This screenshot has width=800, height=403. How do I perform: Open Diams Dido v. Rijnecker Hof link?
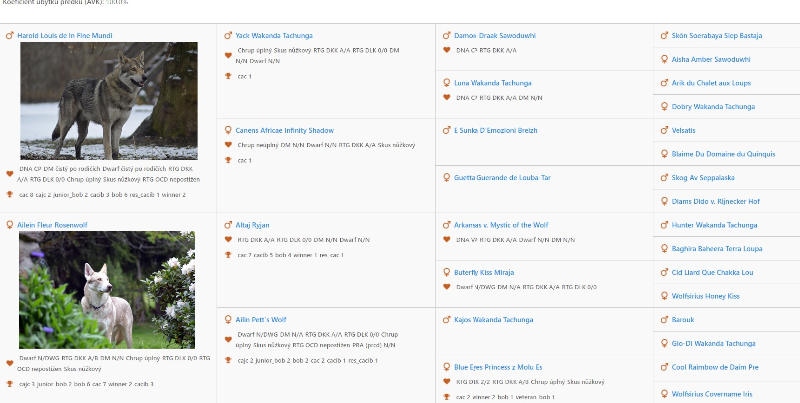coord(716,202)
